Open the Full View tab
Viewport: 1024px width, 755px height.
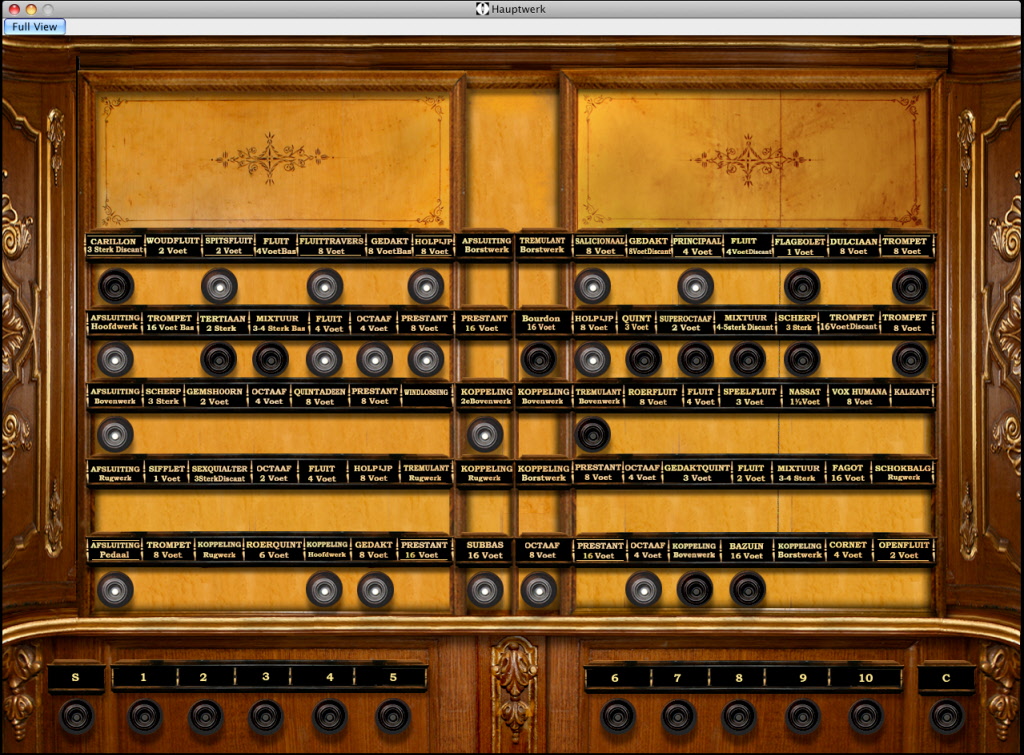click(35, 27)
